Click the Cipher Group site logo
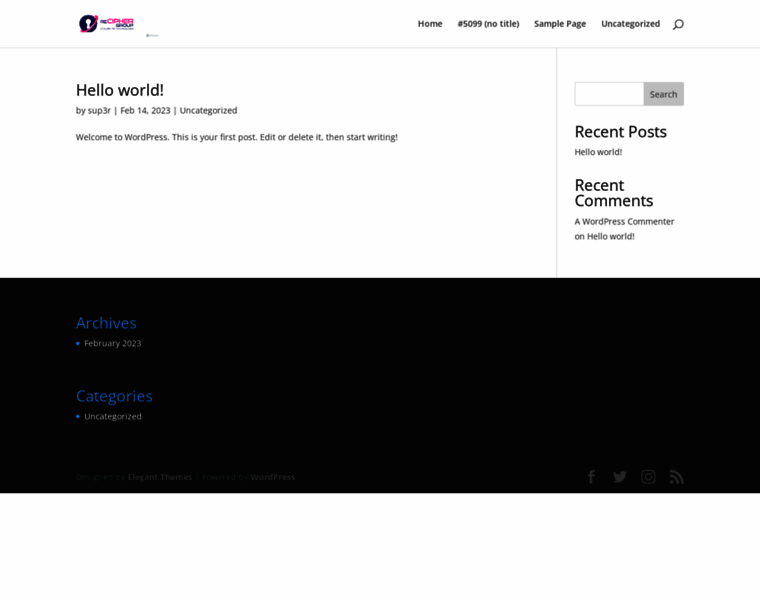Image resolution: width=760 pixels, height=600 pixels. click(x=107, y=24)
